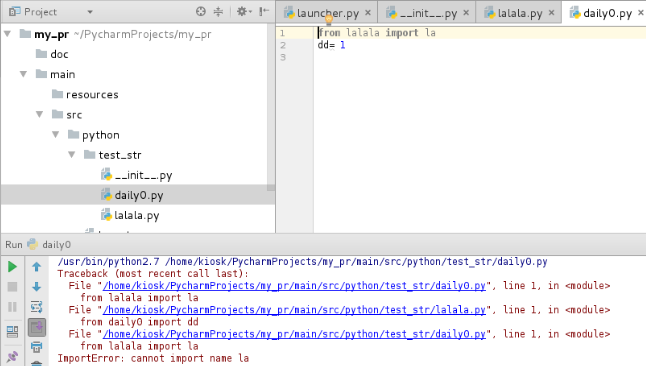The image size is (646, 366).
Task: Click line number 2 in editor gutter
Action: [x=283, y=45]
